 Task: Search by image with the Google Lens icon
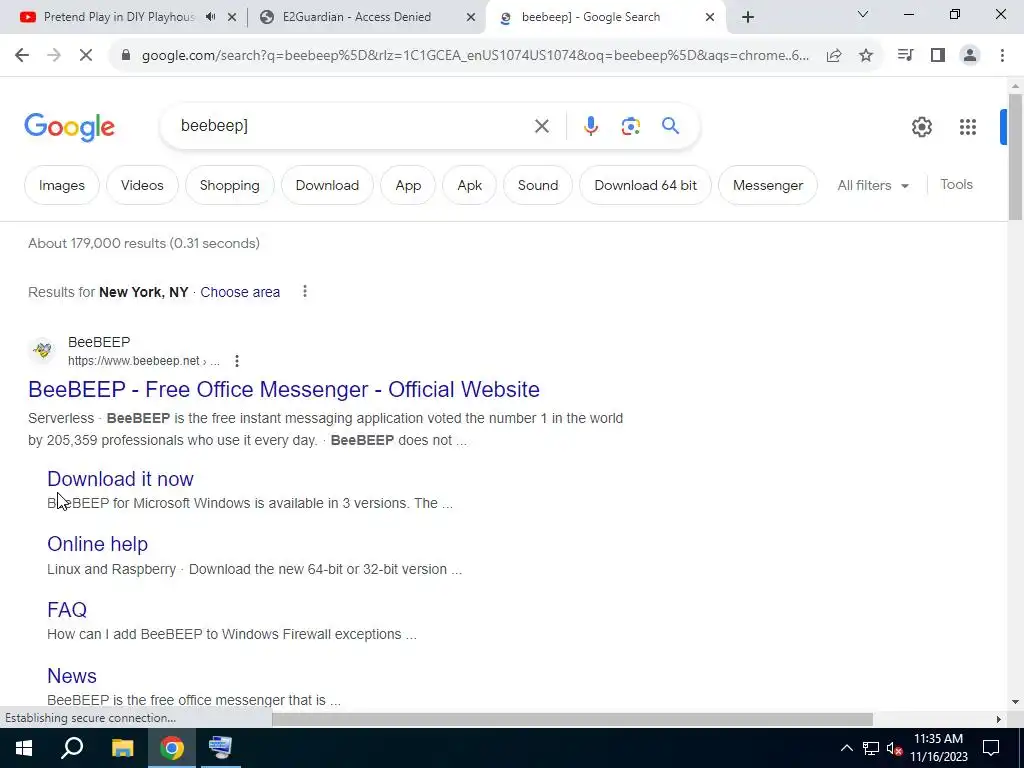(630, 126)
